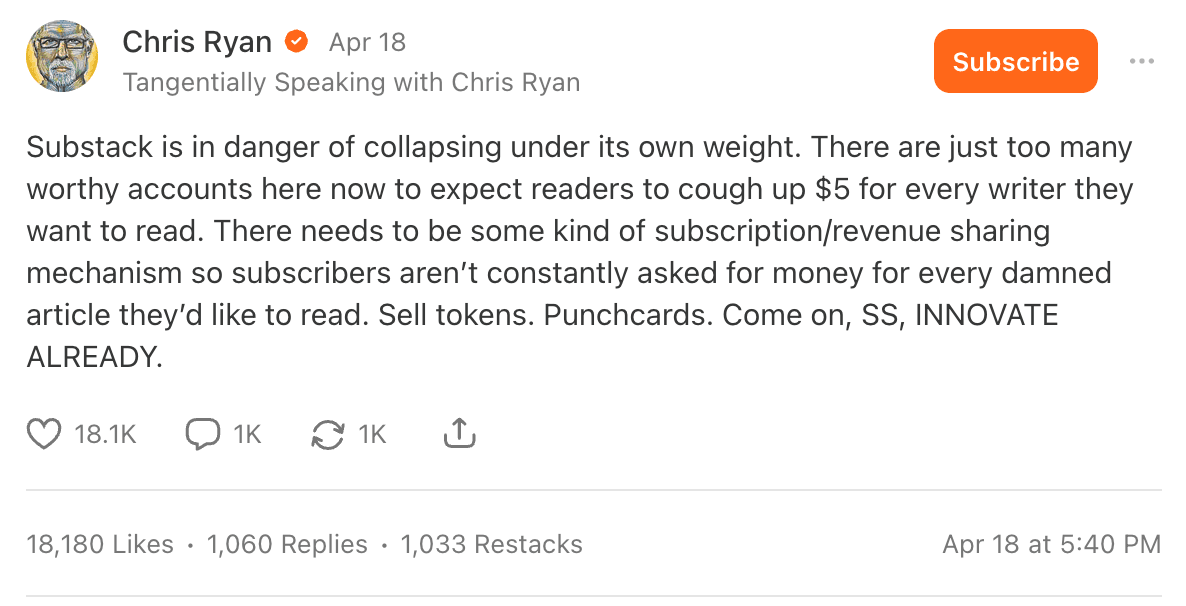Click the orange verified badge by Chris Ryan
This screenshot has width=1186, height=606.
tap(296, 42)
